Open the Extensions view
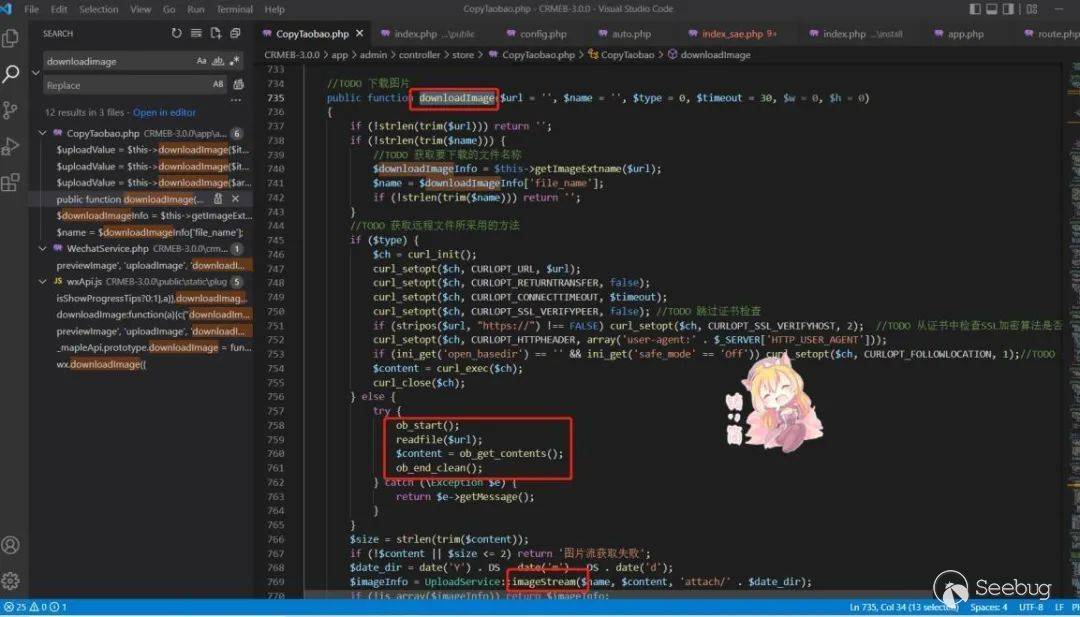The width and height of the screenshot is (1080, 617). coord(11,183)
